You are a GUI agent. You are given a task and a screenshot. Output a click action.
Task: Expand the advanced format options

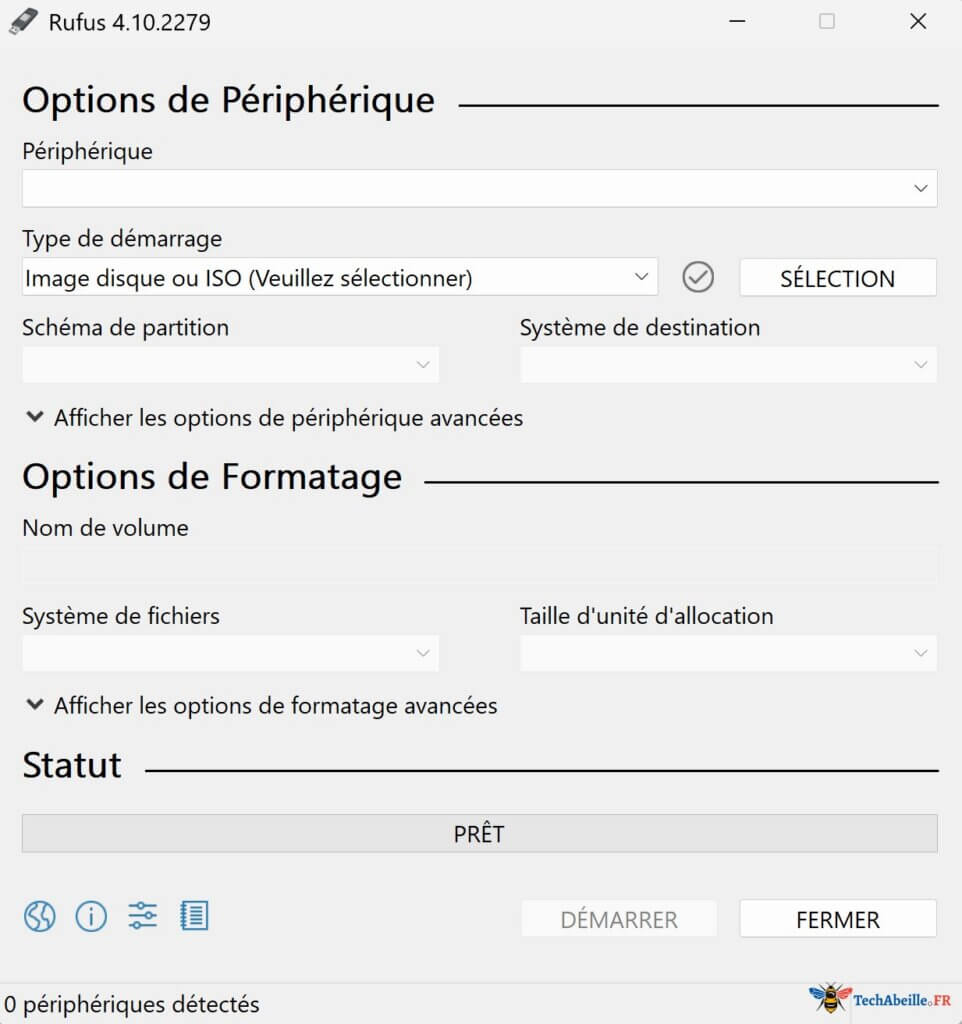260,706
